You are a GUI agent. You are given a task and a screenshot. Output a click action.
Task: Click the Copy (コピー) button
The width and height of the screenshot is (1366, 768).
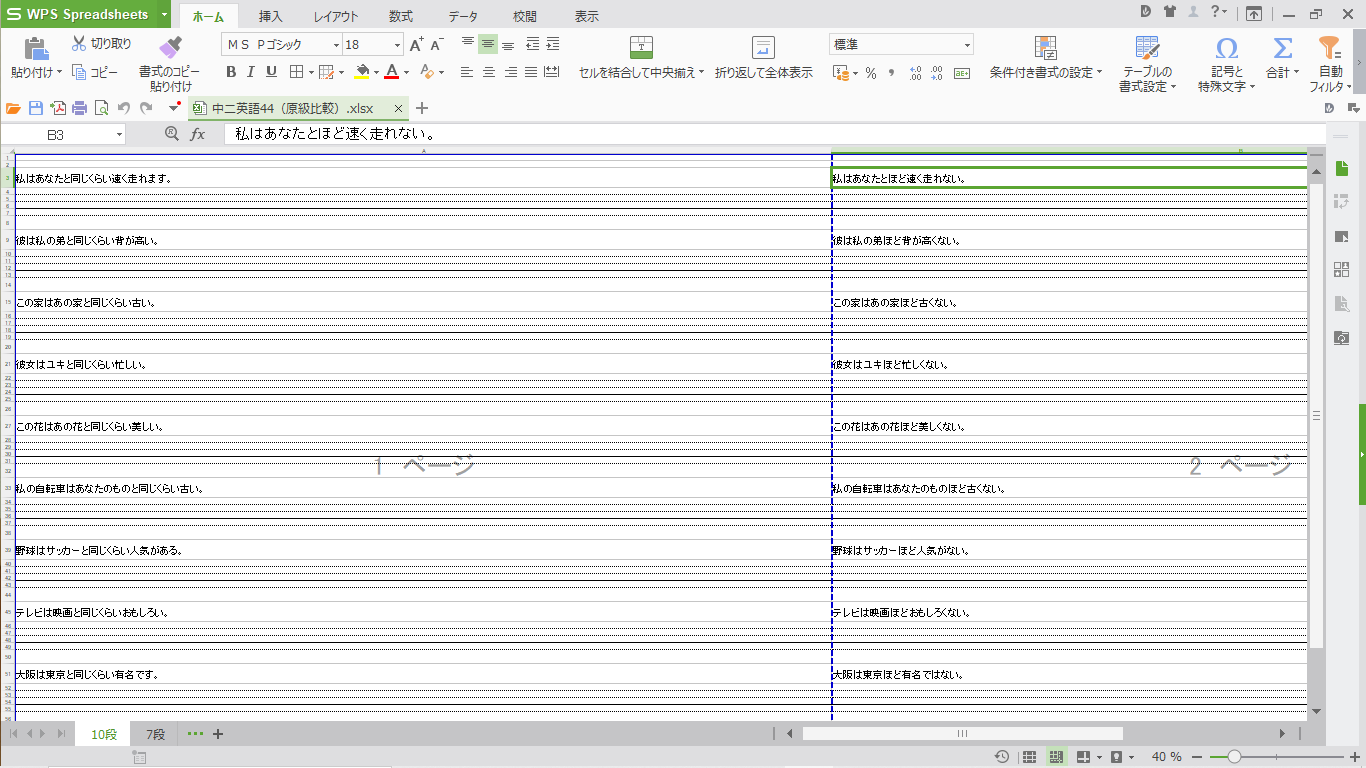(95, 72)
